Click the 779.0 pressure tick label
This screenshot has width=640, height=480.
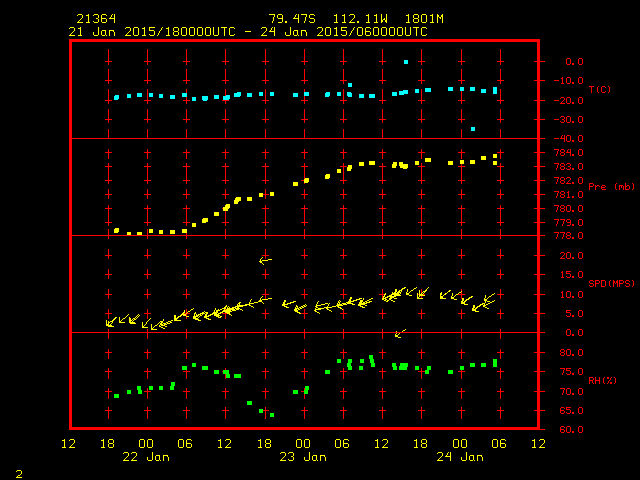point(569,222)
